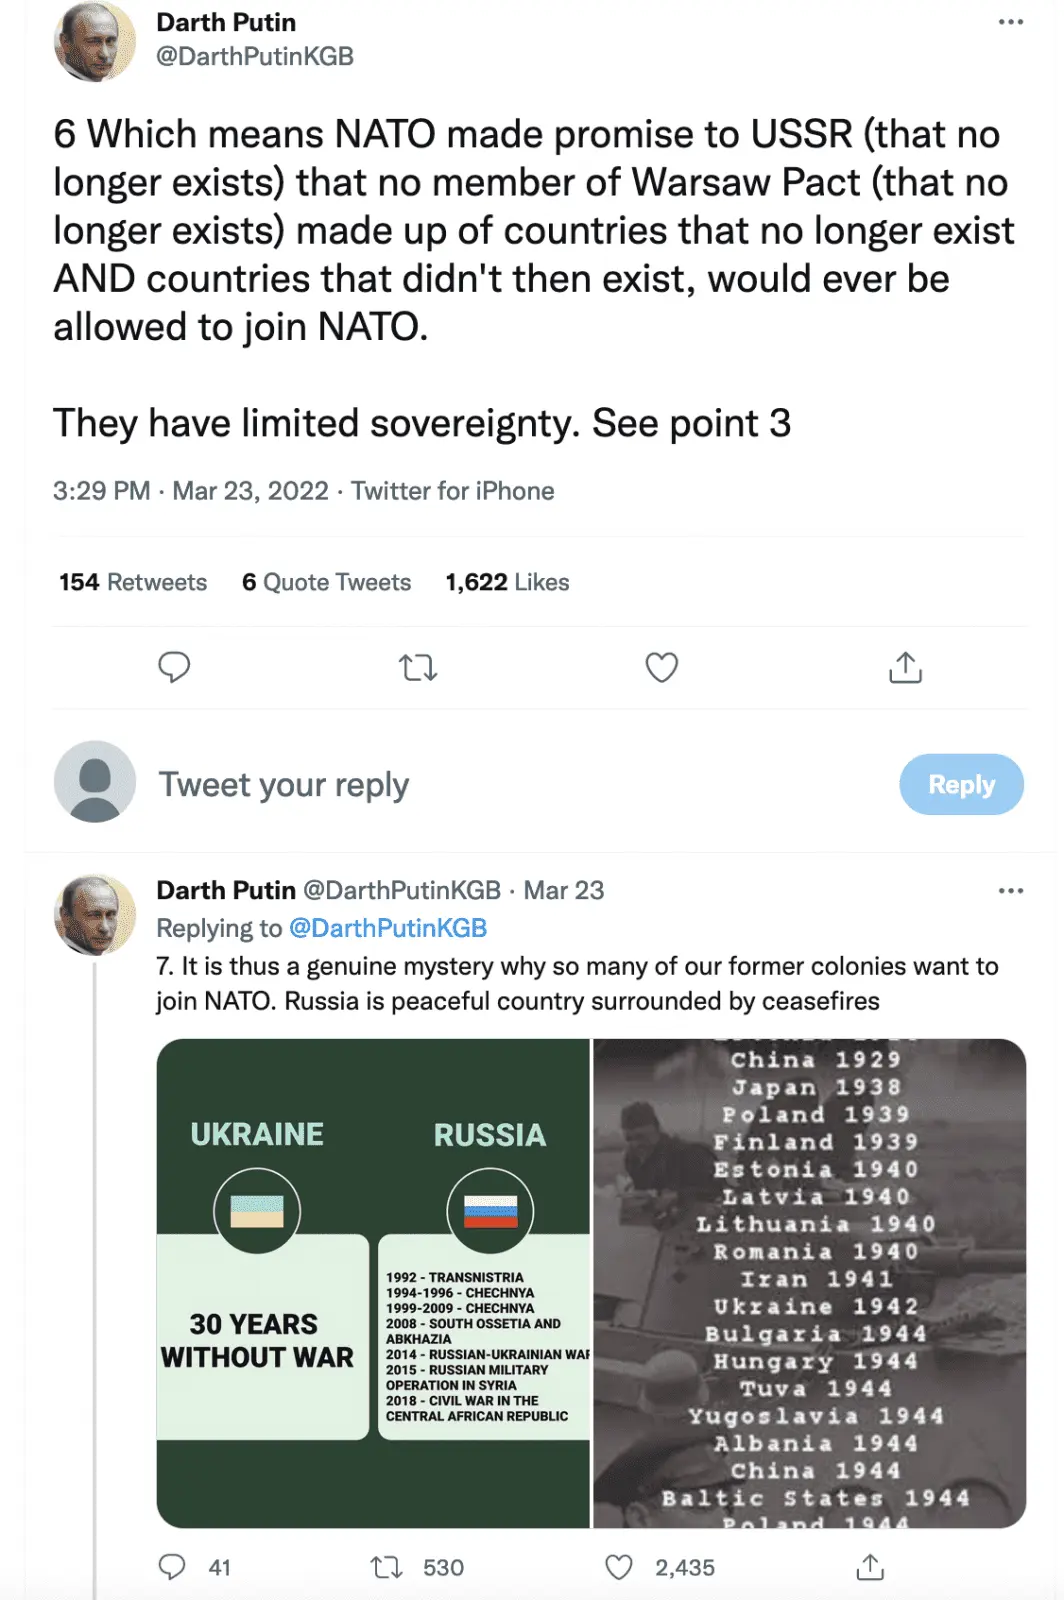Click the reply bubble icon under main tweet
The image size is (1064, 1600).
[174, 667]
